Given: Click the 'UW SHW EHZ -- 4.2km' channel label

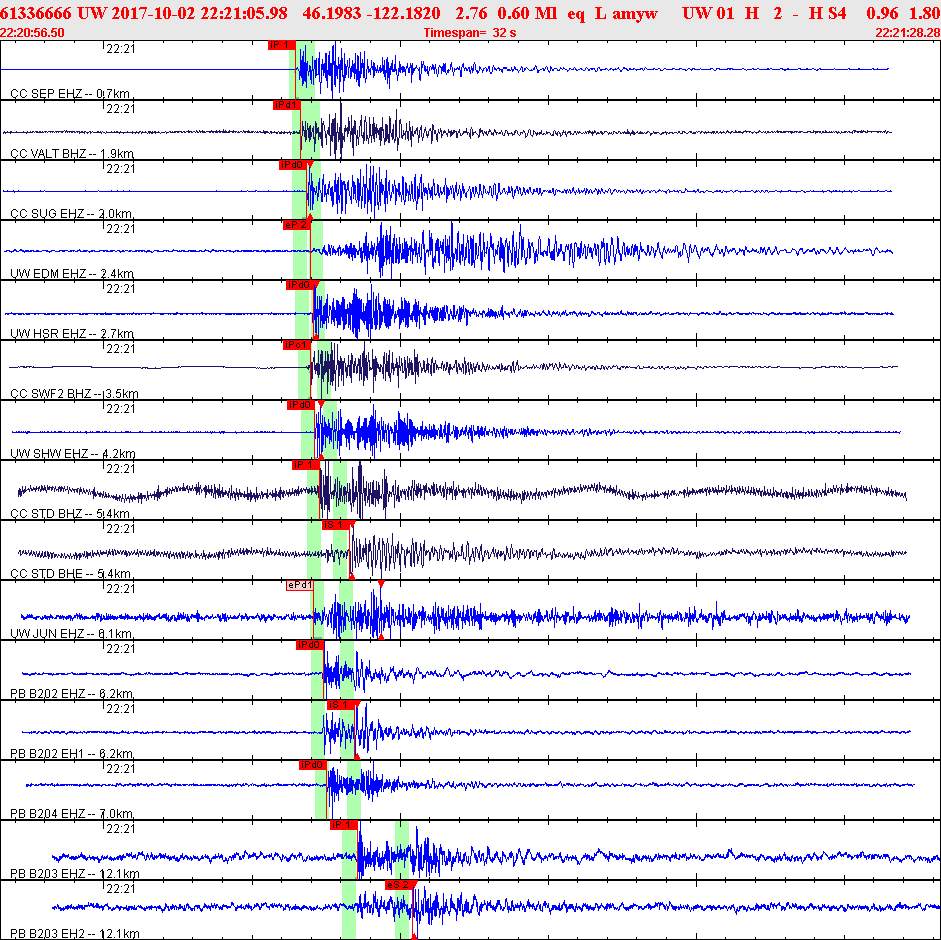Looking at the screenshot, I should coord(73,454).
